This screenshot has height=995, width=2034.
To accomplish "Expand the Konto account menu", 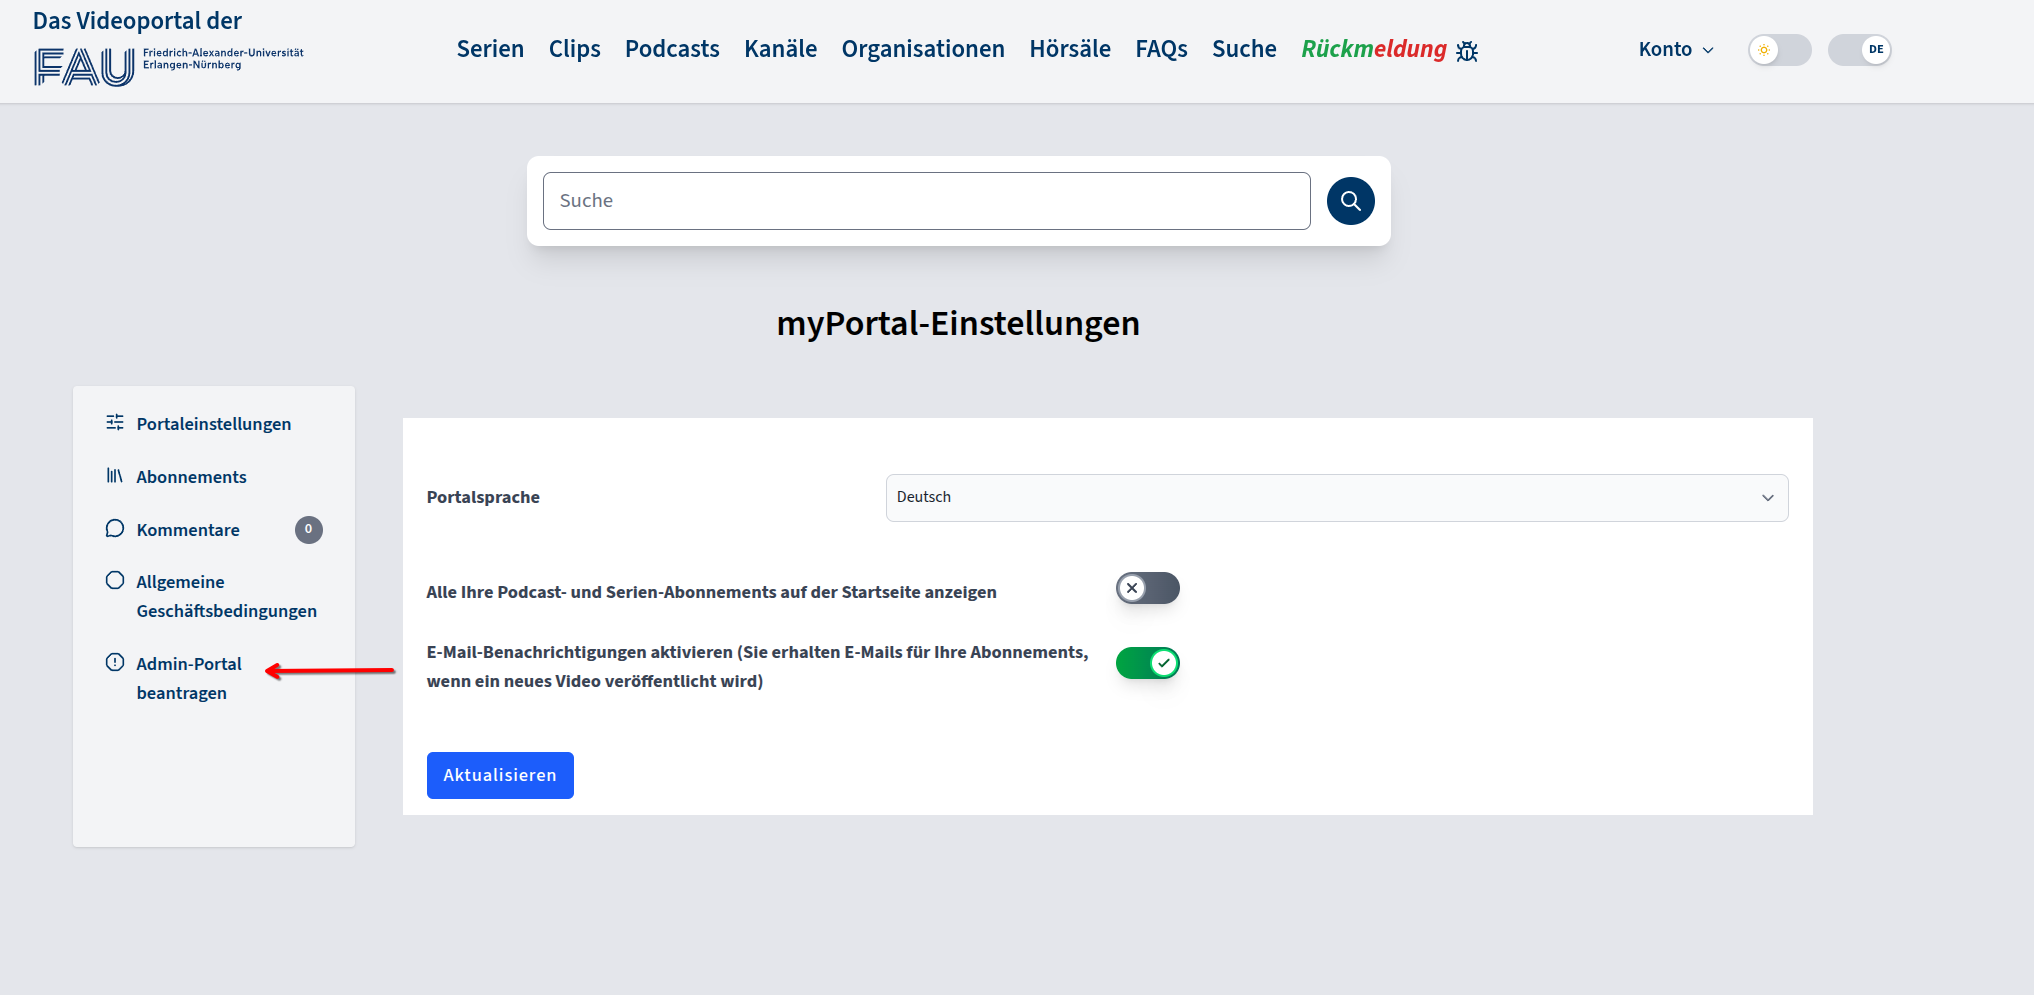I will pos(1675,50).
